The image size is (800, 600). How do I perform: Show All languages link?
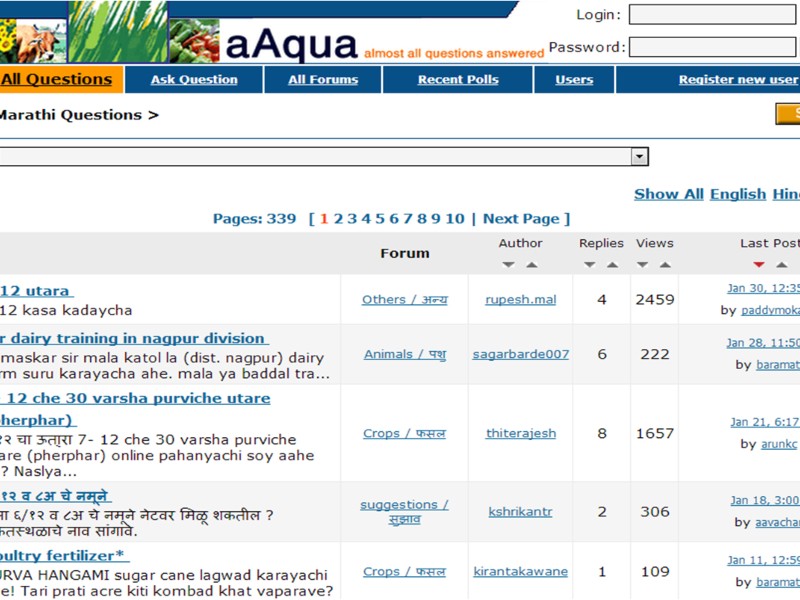[x=668, y=194]
